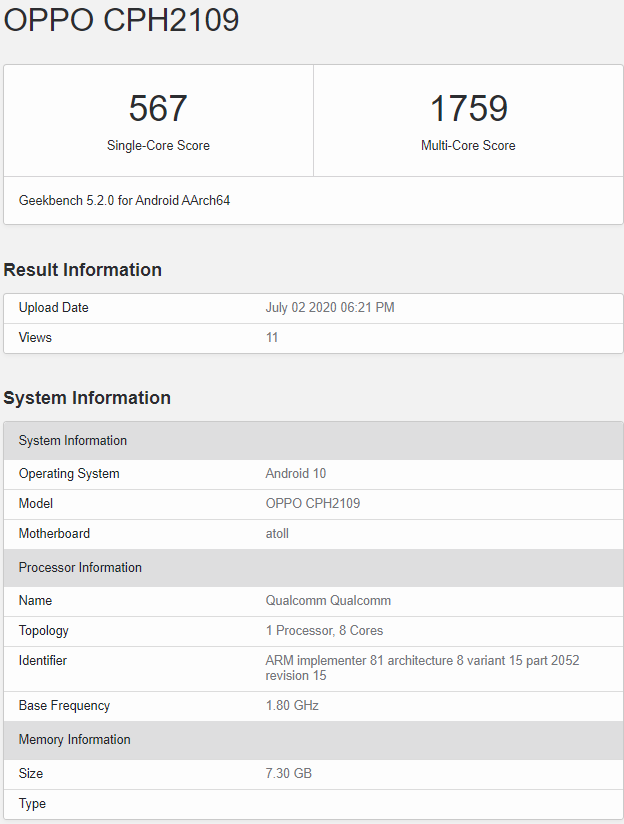Click the processor Name label
The height and width of the screenshot is (824, 624).
click(x=35, y=601)
